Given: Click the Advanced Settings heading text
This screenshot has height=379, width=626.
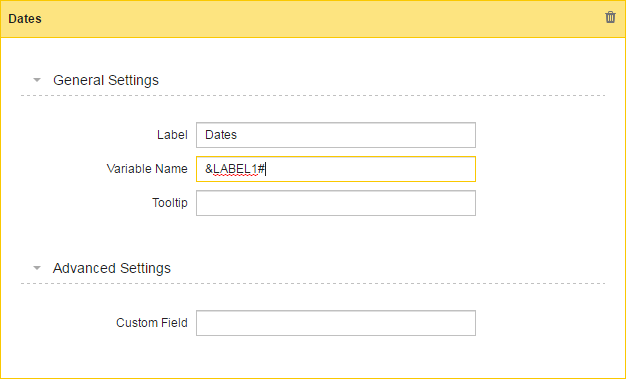Looking at the screenshot, I should pos(112,268).
